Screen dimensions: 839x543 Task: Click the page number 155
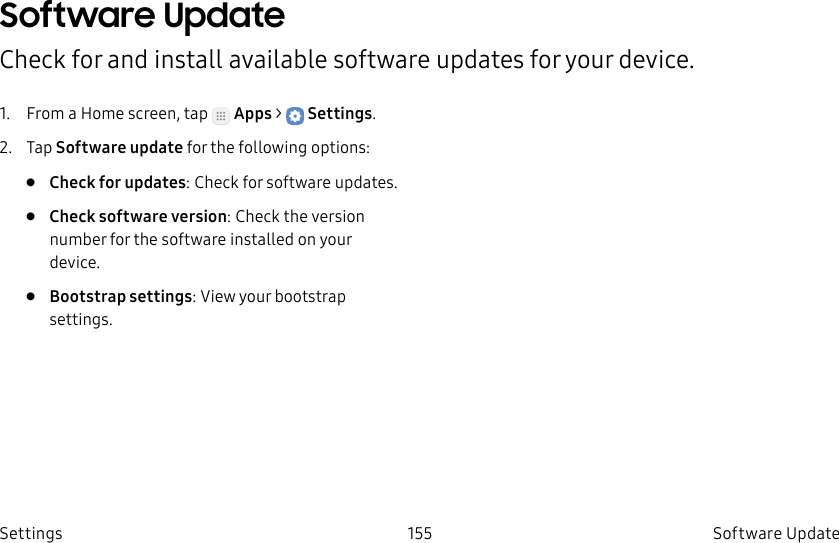[x=420, y=533]
